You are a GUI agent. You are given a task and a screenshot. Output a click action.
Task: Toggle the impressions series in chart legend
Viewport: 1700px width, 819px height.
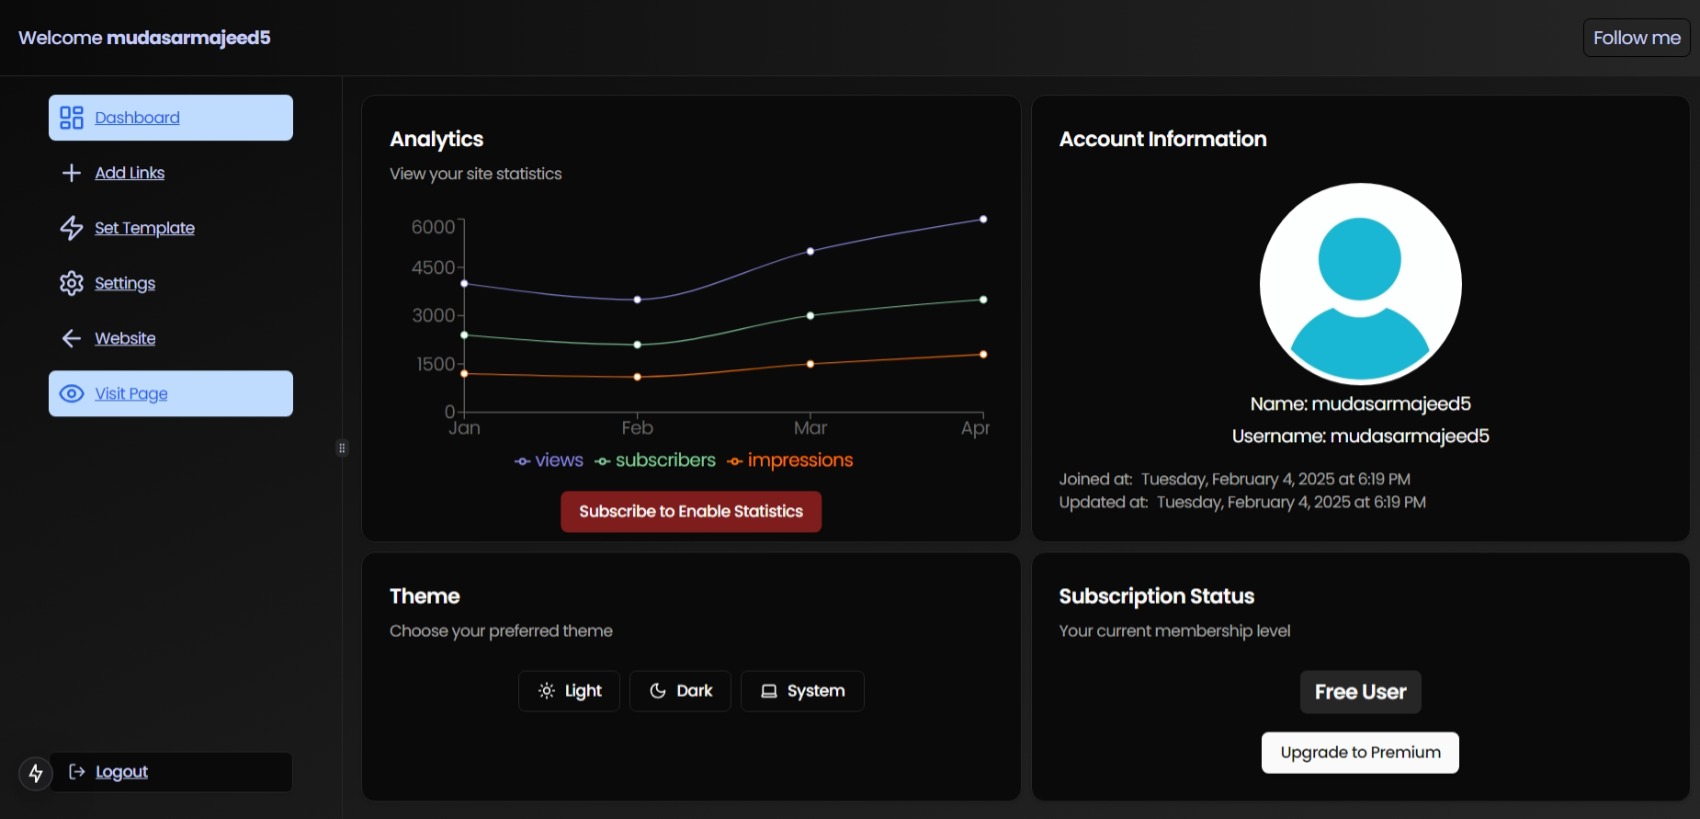coord(790,460)
